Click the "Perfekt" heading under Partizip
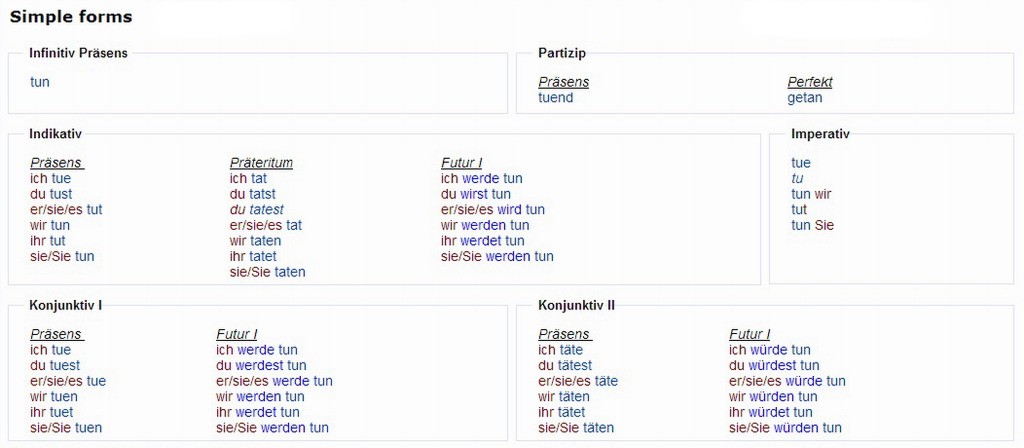Viewport: 1024px width, 448px height. point(810,82)
